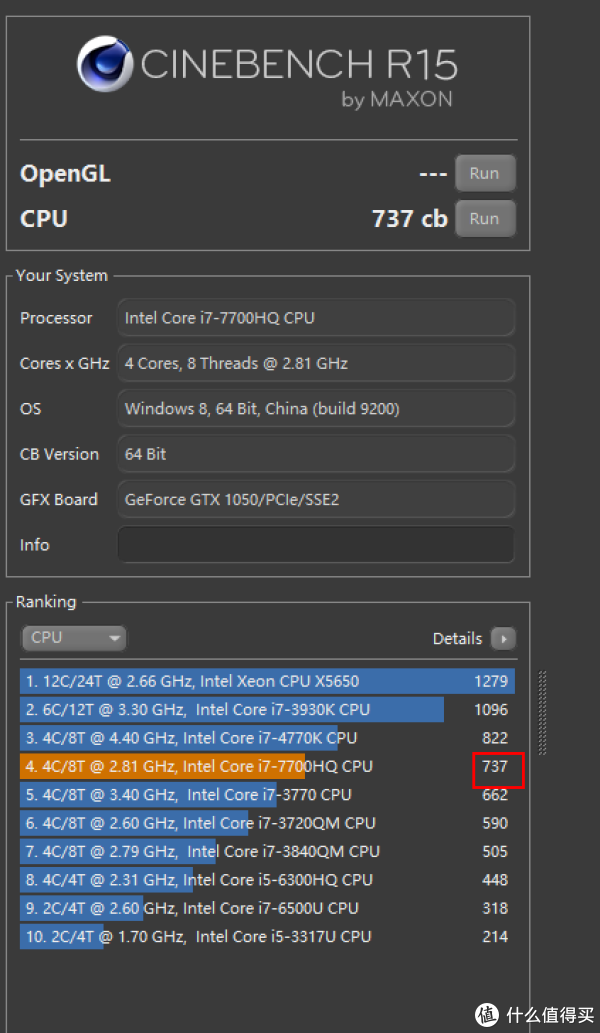Viewport: 600px width, 1033px height.
Task: Select ranking row Intel Core i7-4770K
Action: pyautogui.click(x=267, y=738)
